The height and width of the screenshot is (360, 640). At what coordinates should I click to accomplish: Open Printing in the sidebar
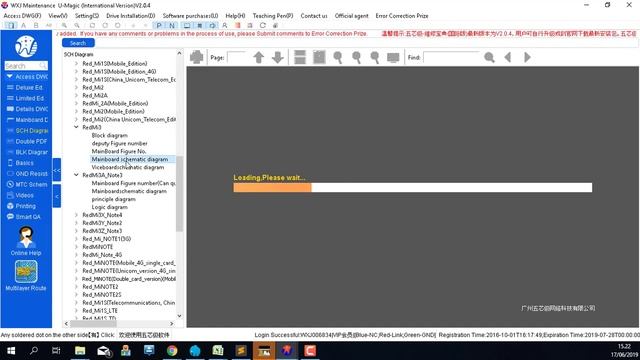click(x=22, y=206)
